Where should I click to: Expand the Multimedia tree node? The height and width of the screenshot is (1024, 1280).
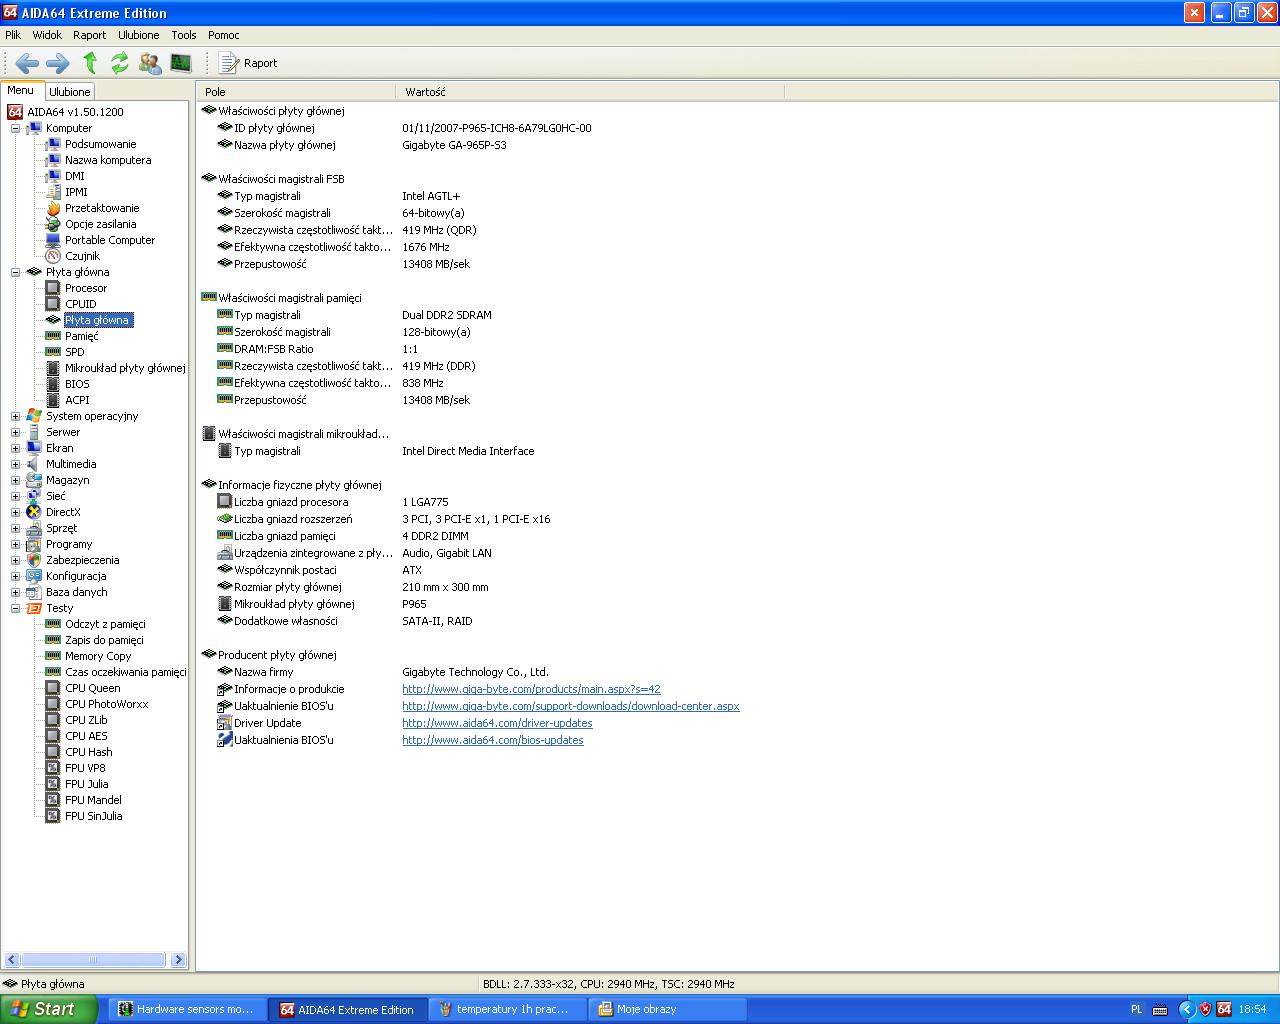pyautogui.click(x=15, y=464)
